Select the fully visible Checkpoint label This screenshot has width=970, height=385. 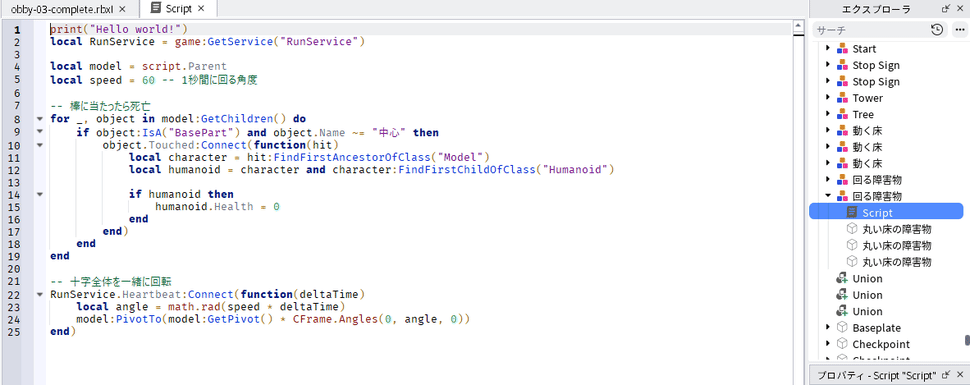point(881,344)
